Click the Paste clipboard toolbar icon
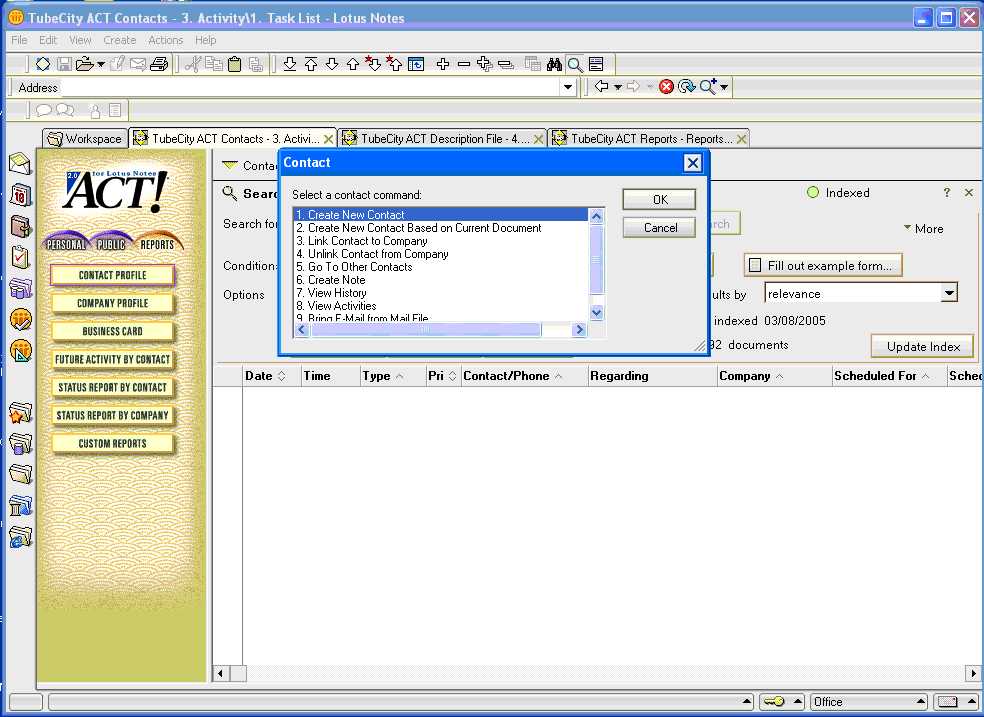The height and width of the screenshot is (717, 984). 235,64
